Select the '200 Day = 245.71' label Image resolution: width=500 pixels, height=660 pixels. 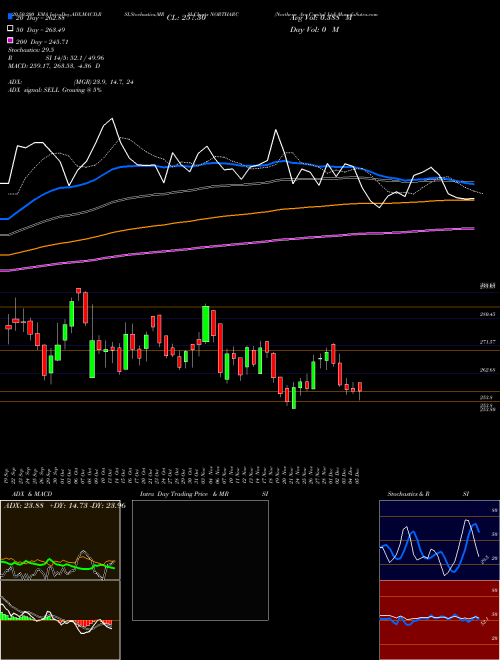click(42, 42)
